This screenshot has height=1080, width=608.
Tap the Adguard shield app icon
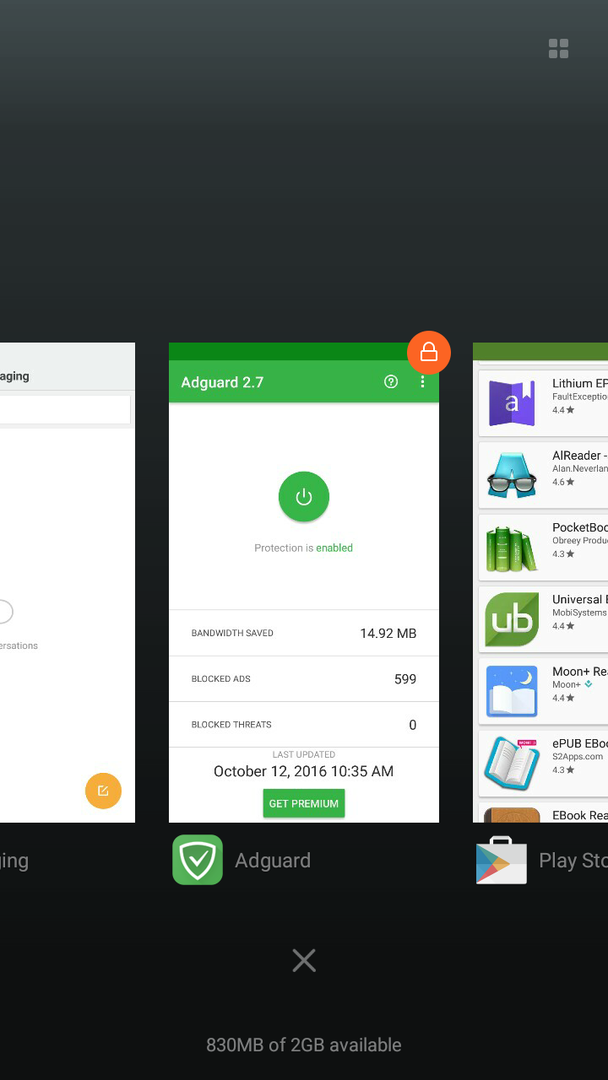[x=197, y=860]
